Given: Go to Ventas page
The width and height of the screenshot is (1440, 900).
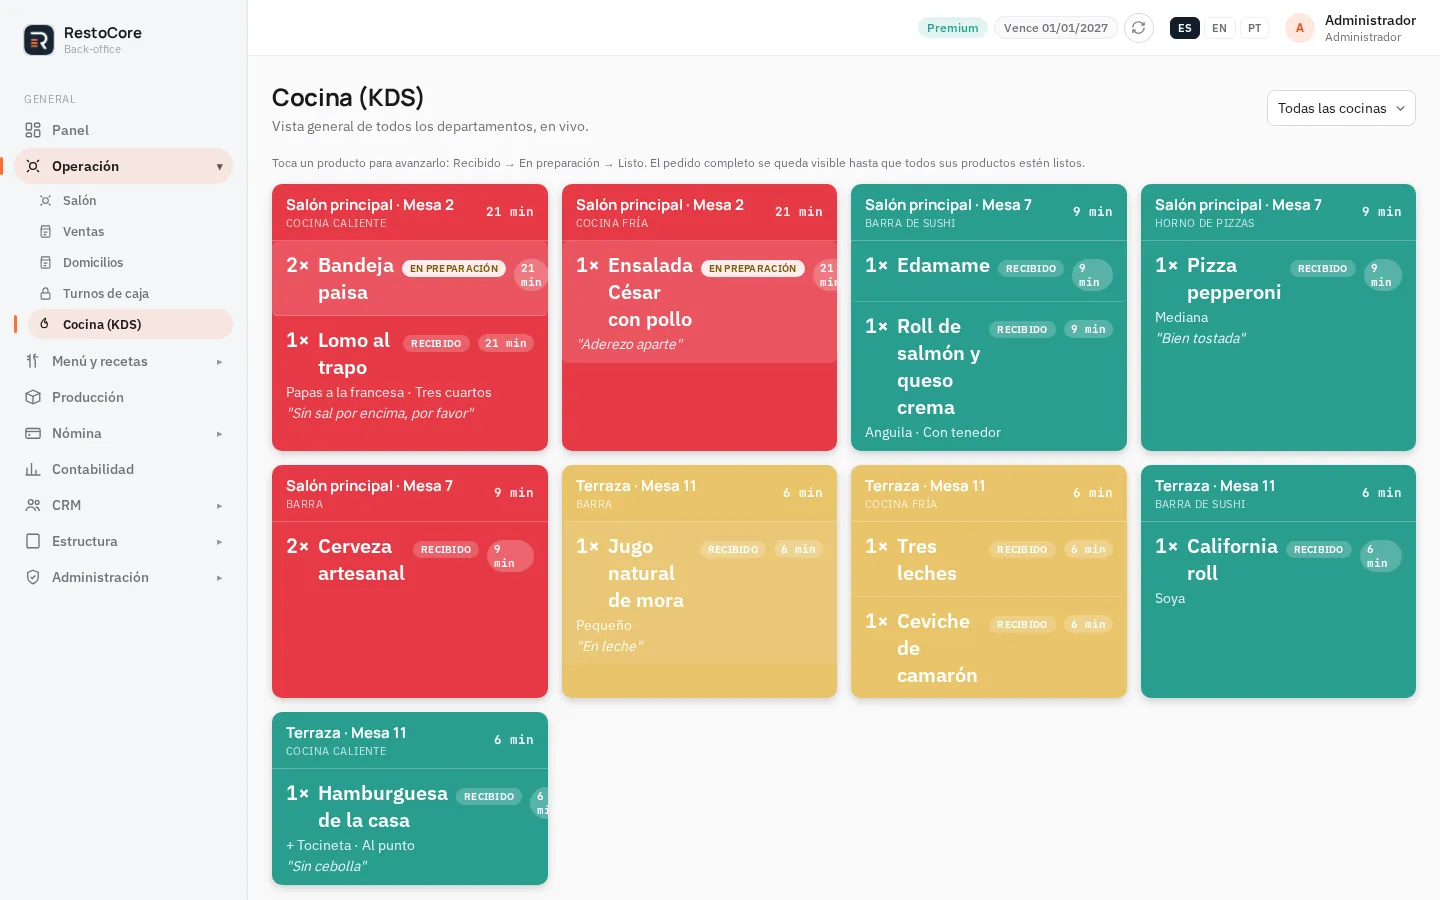Looking at the screenshot, I should 130,231.
